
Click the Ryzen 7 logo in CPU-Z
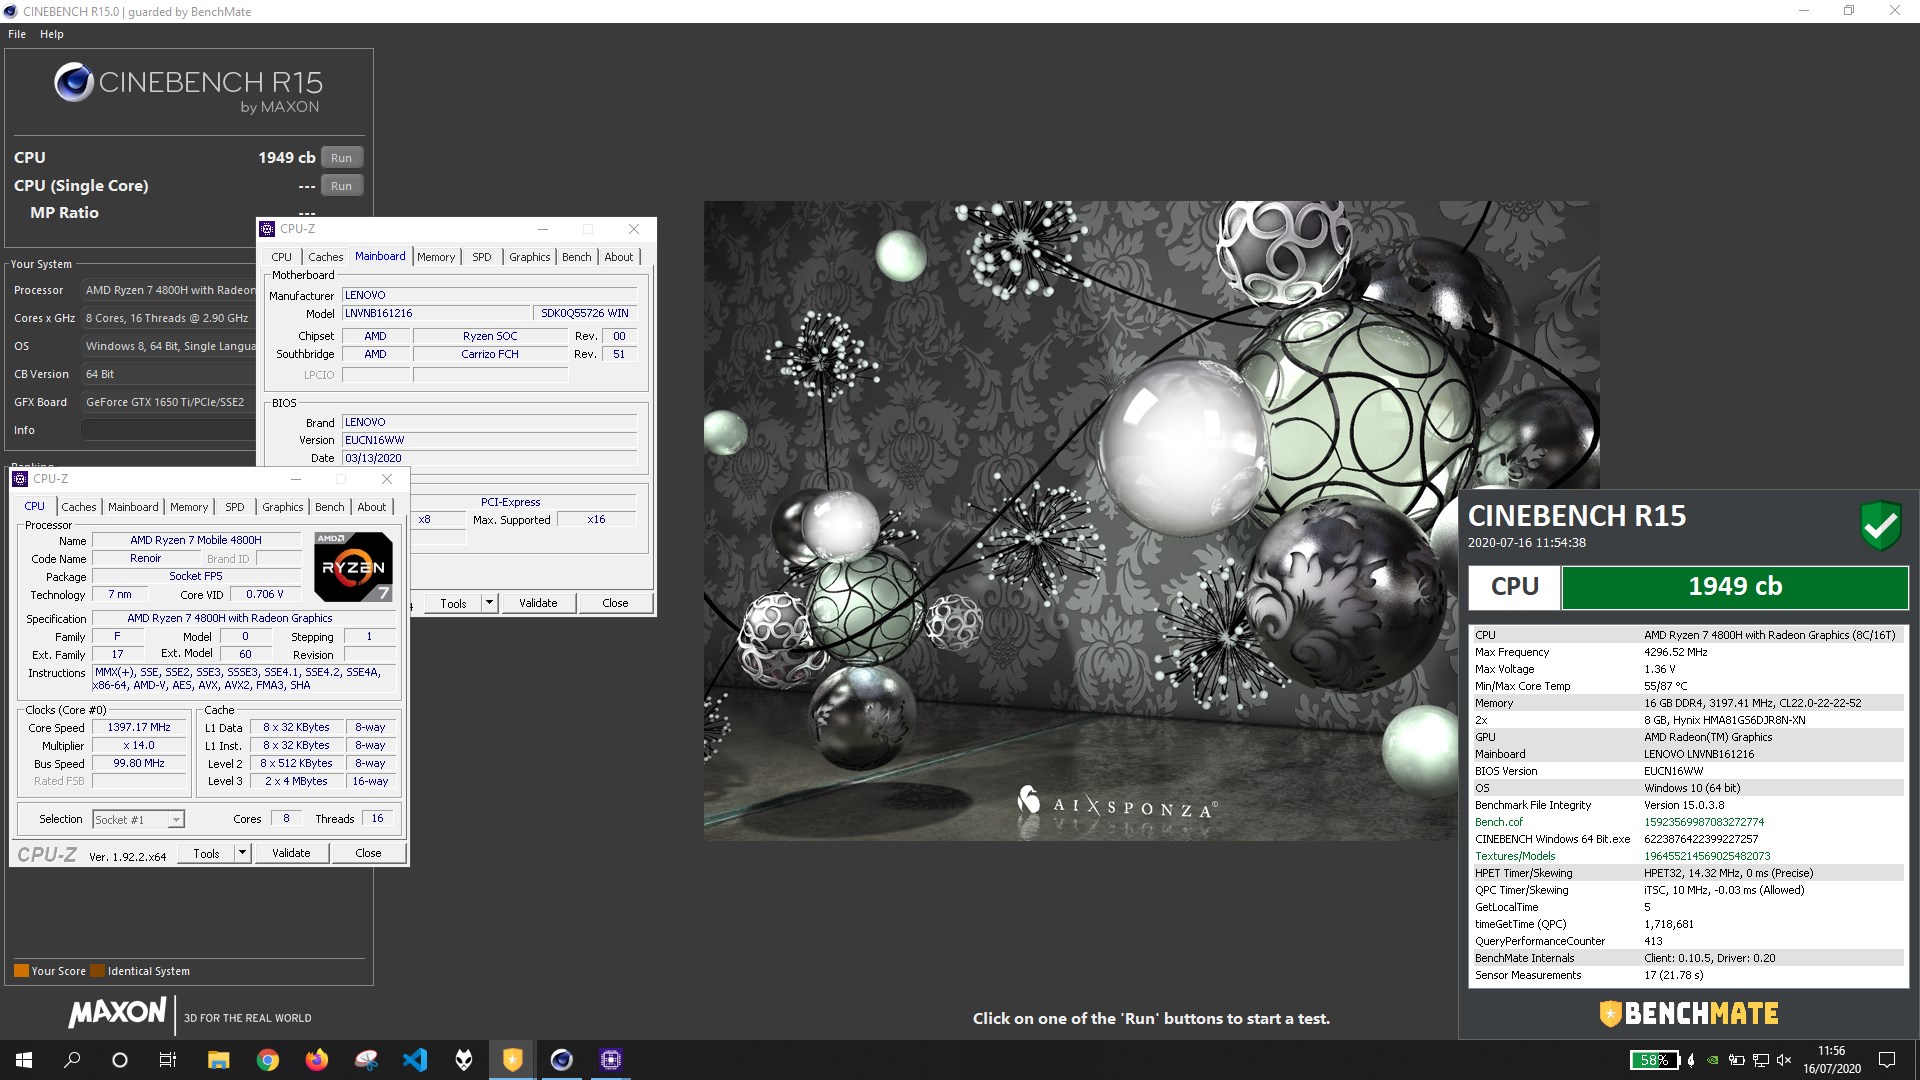pyautogui.click(x=353, y=566)
